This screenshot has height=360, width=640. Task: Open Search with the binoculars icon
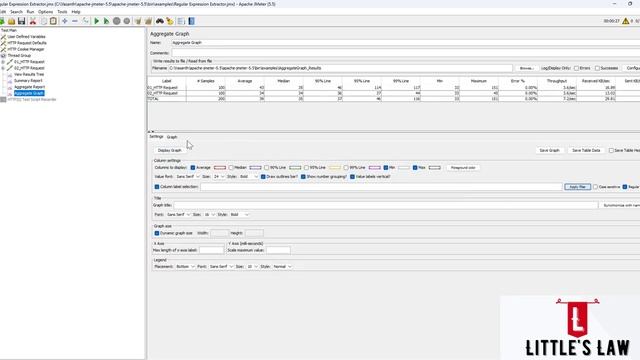pyautogui.click(x=160, y=21)
